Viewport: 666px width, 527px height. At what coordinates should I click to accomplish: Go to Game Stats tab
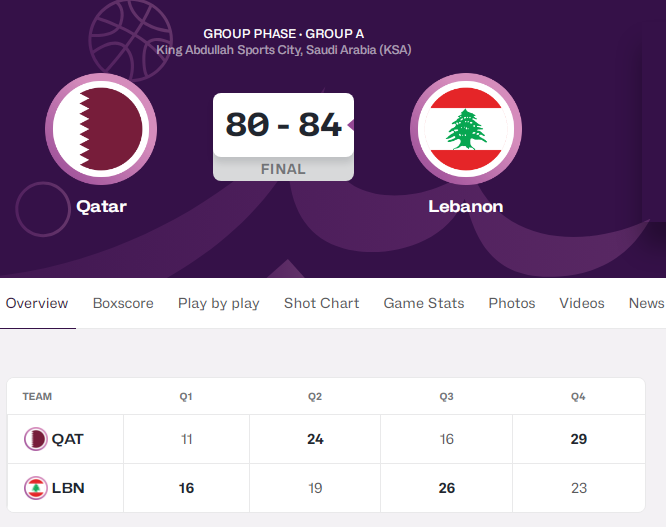pyautogui.click(x=424, y=303)
